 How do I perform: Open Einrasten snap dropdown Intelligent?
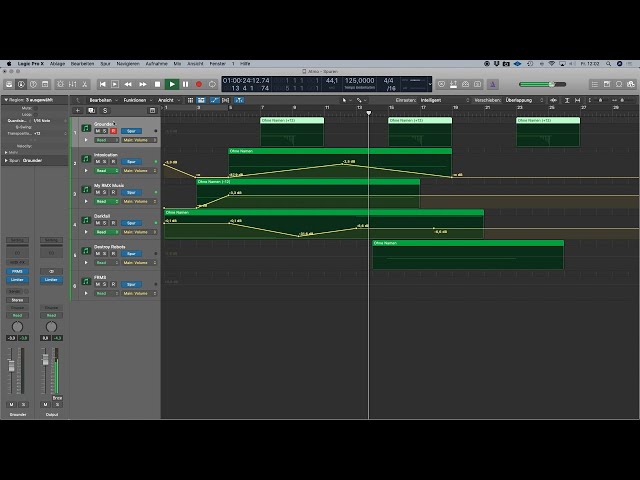tap(445, 100)
